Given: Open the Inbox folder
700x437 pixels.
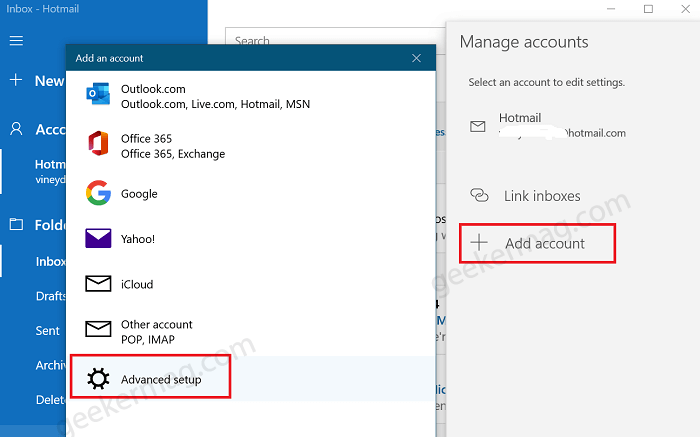Looking at the screenshot, I should [x=34, y=261].
